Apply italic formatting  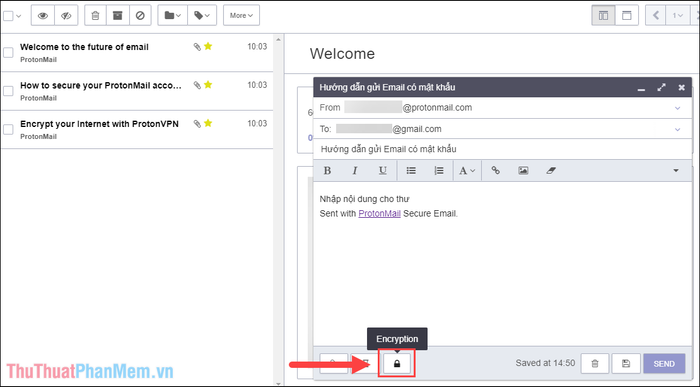click(355, 171)
